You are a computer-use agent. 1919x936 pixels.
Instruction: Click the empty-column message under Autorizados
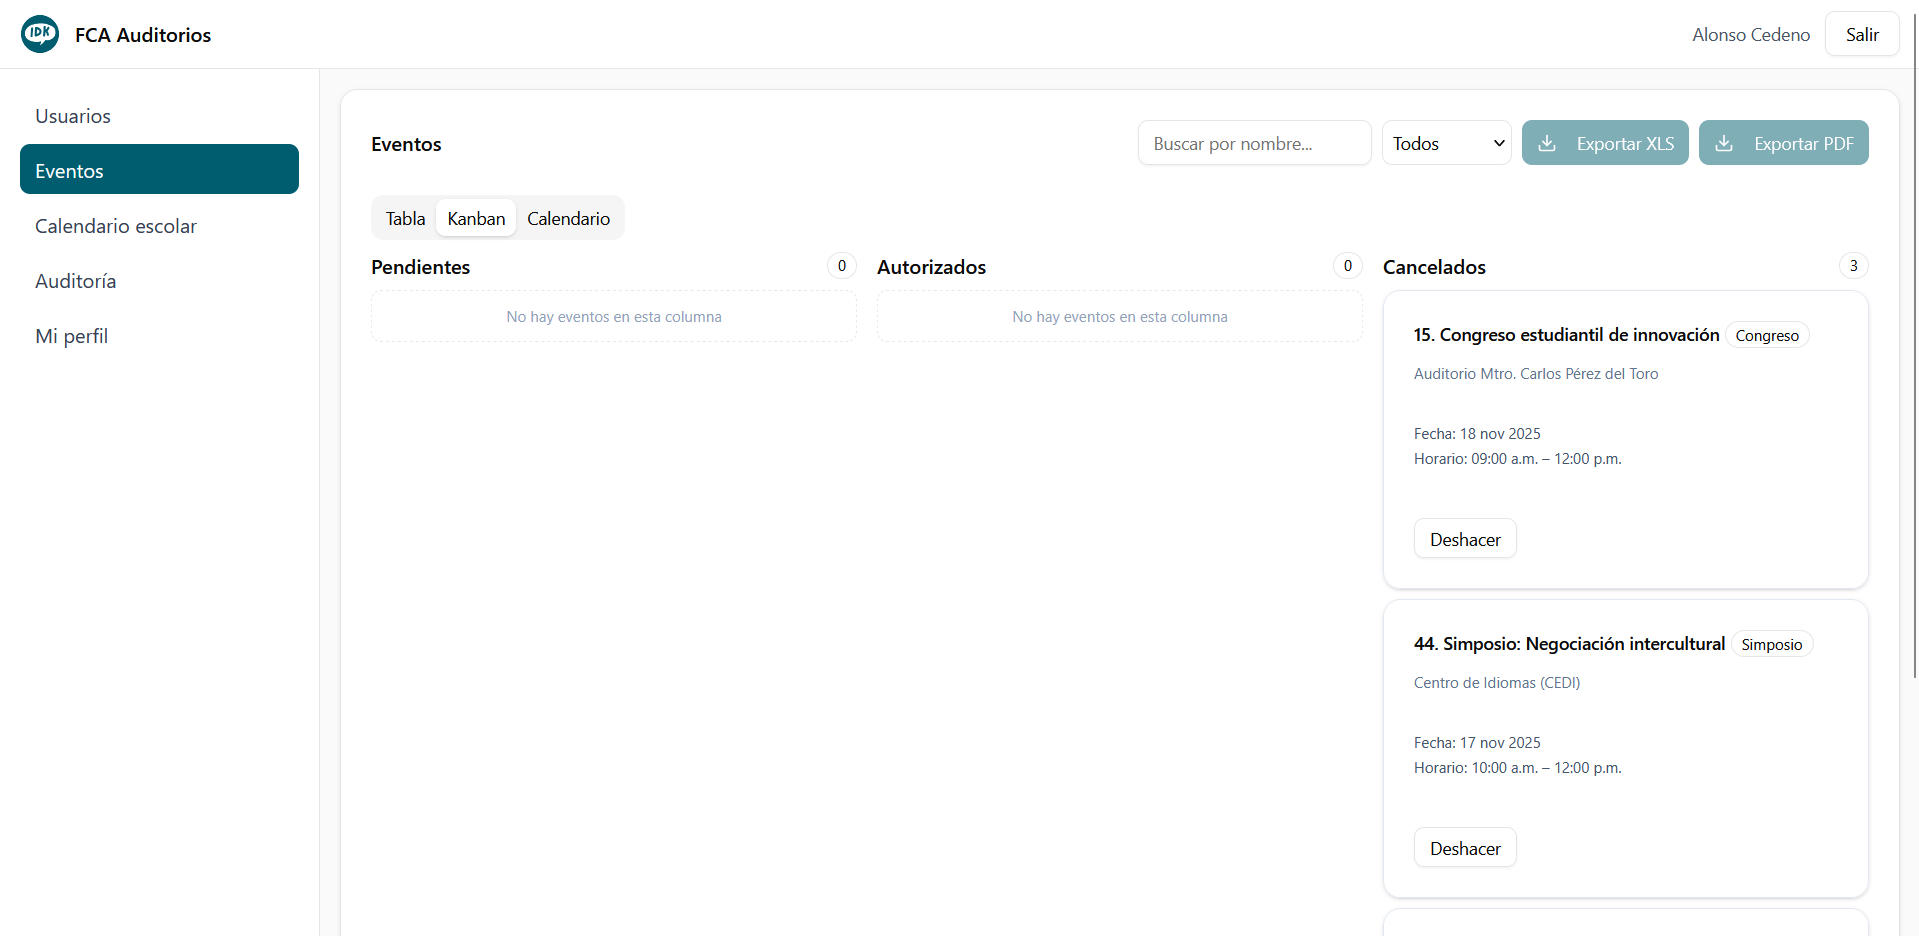click(1120, 317)
